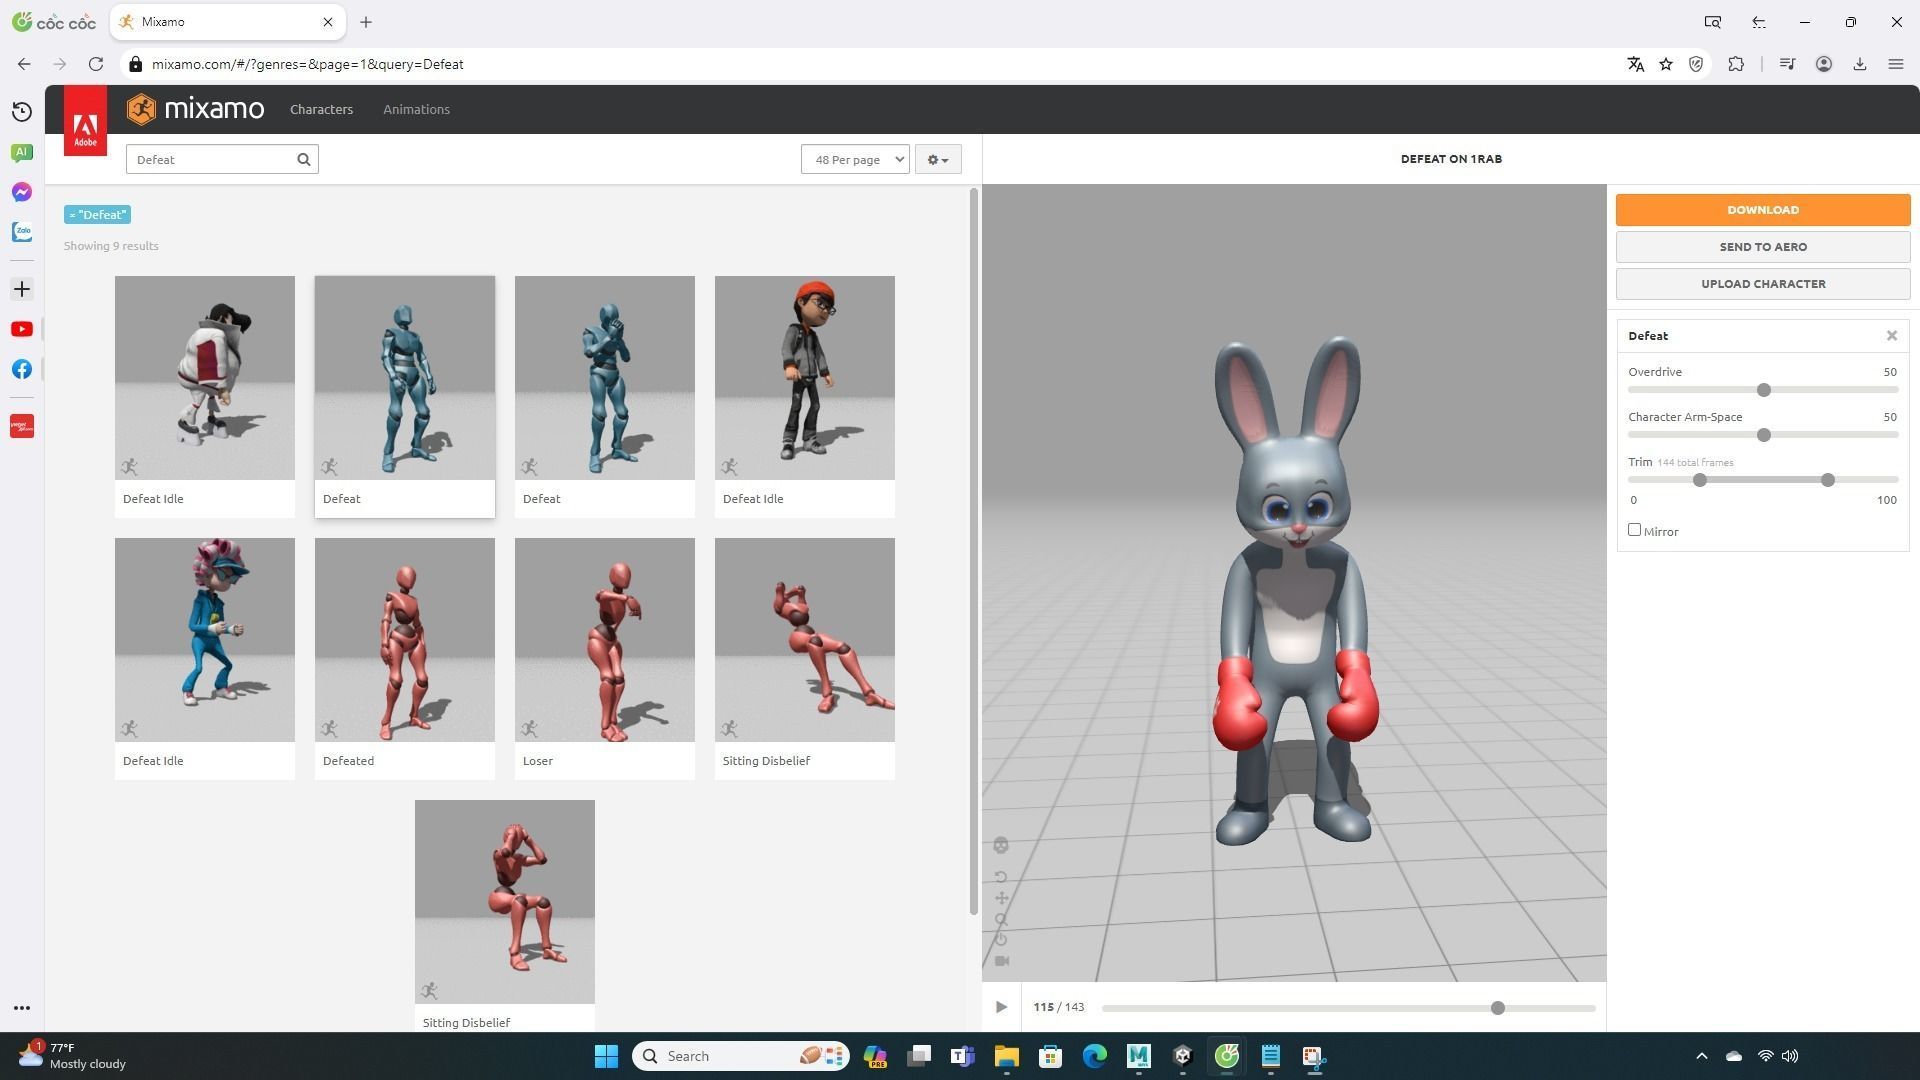Open the browser downloads icon
Screen dimensions: 1920x1080
click(x=1860, y=64)
